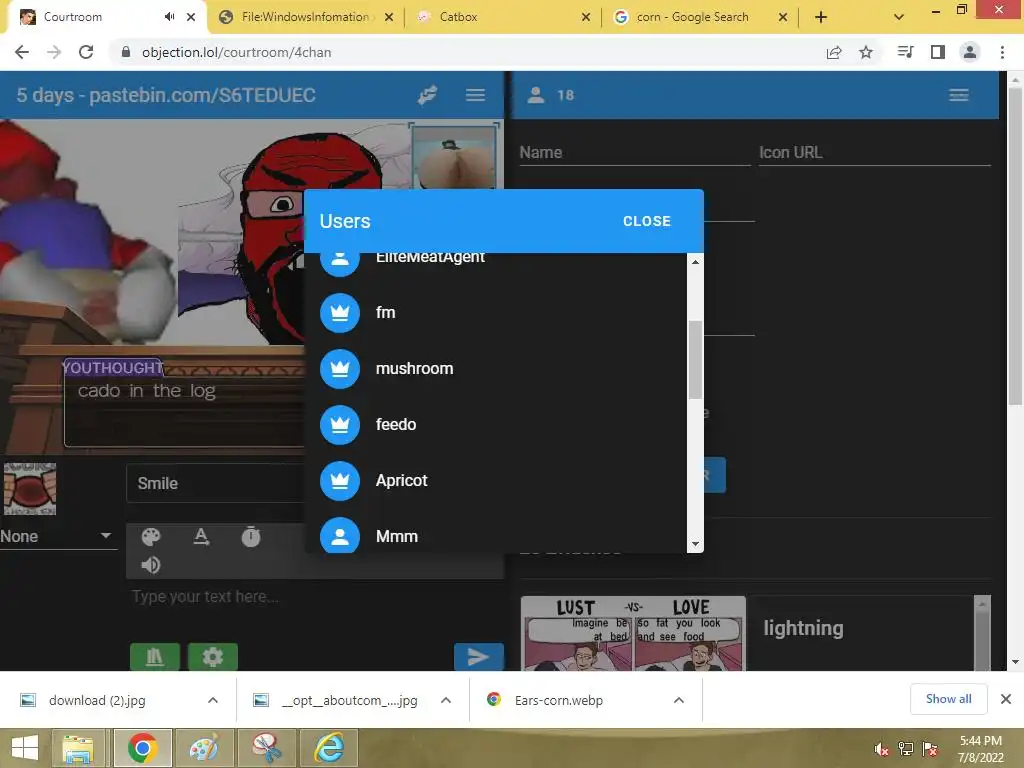Open the right panel hamburger menu
This screenshot has height=768, width=1024.
coord(959,95)
